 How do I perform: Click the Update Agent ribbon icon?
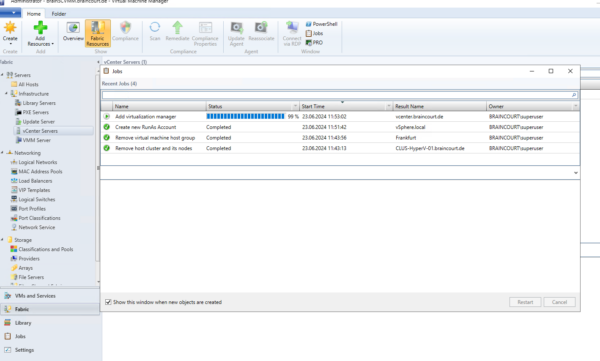pyautogui.click(x=236, y=28)
